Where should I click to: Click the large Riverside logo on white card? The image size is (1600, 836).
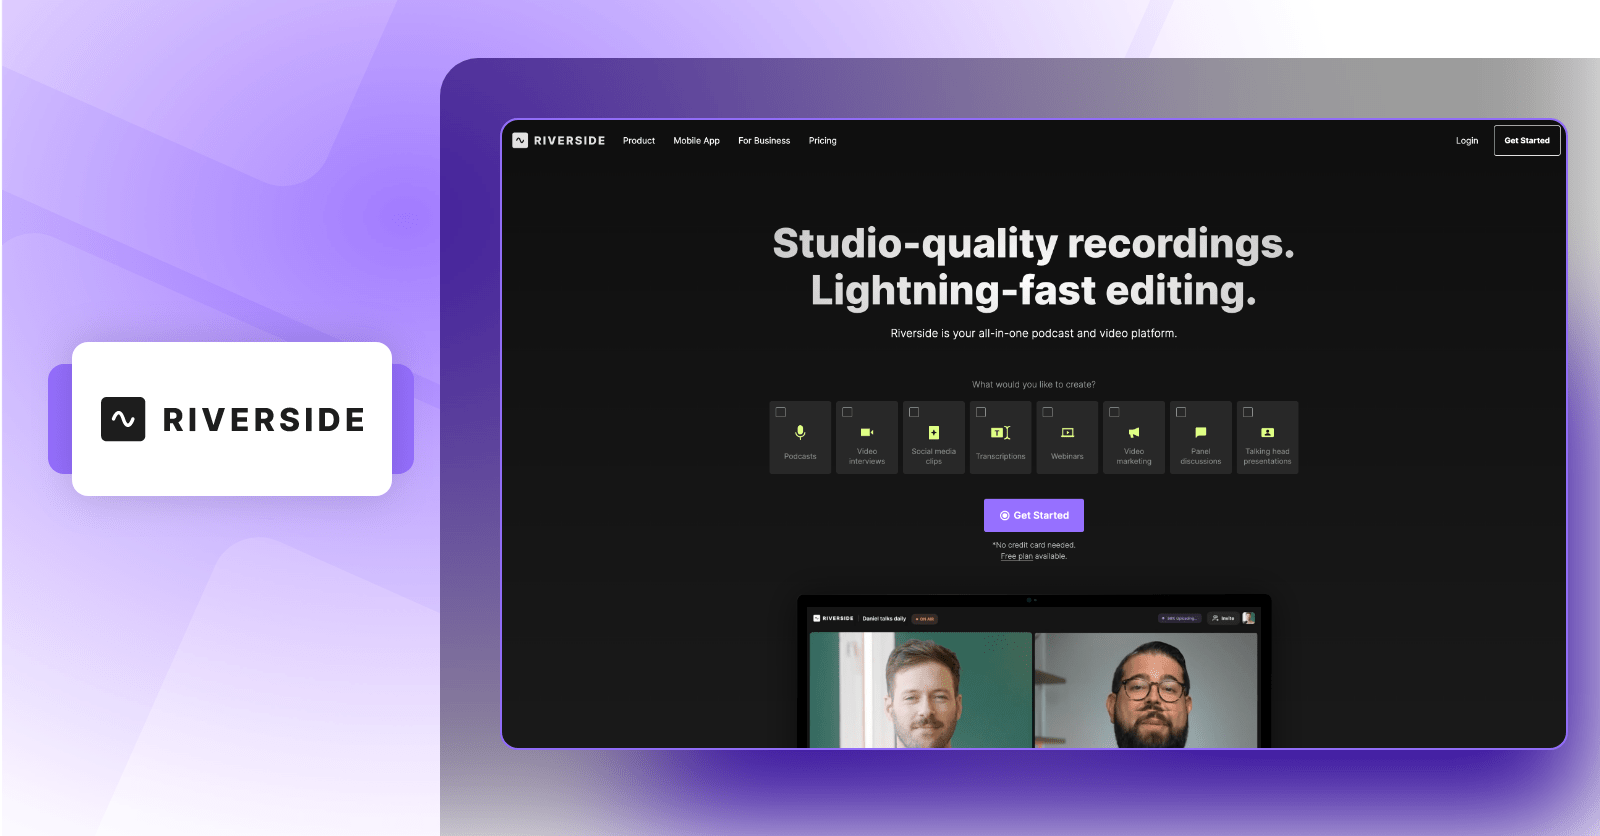[x=233, y=419]
